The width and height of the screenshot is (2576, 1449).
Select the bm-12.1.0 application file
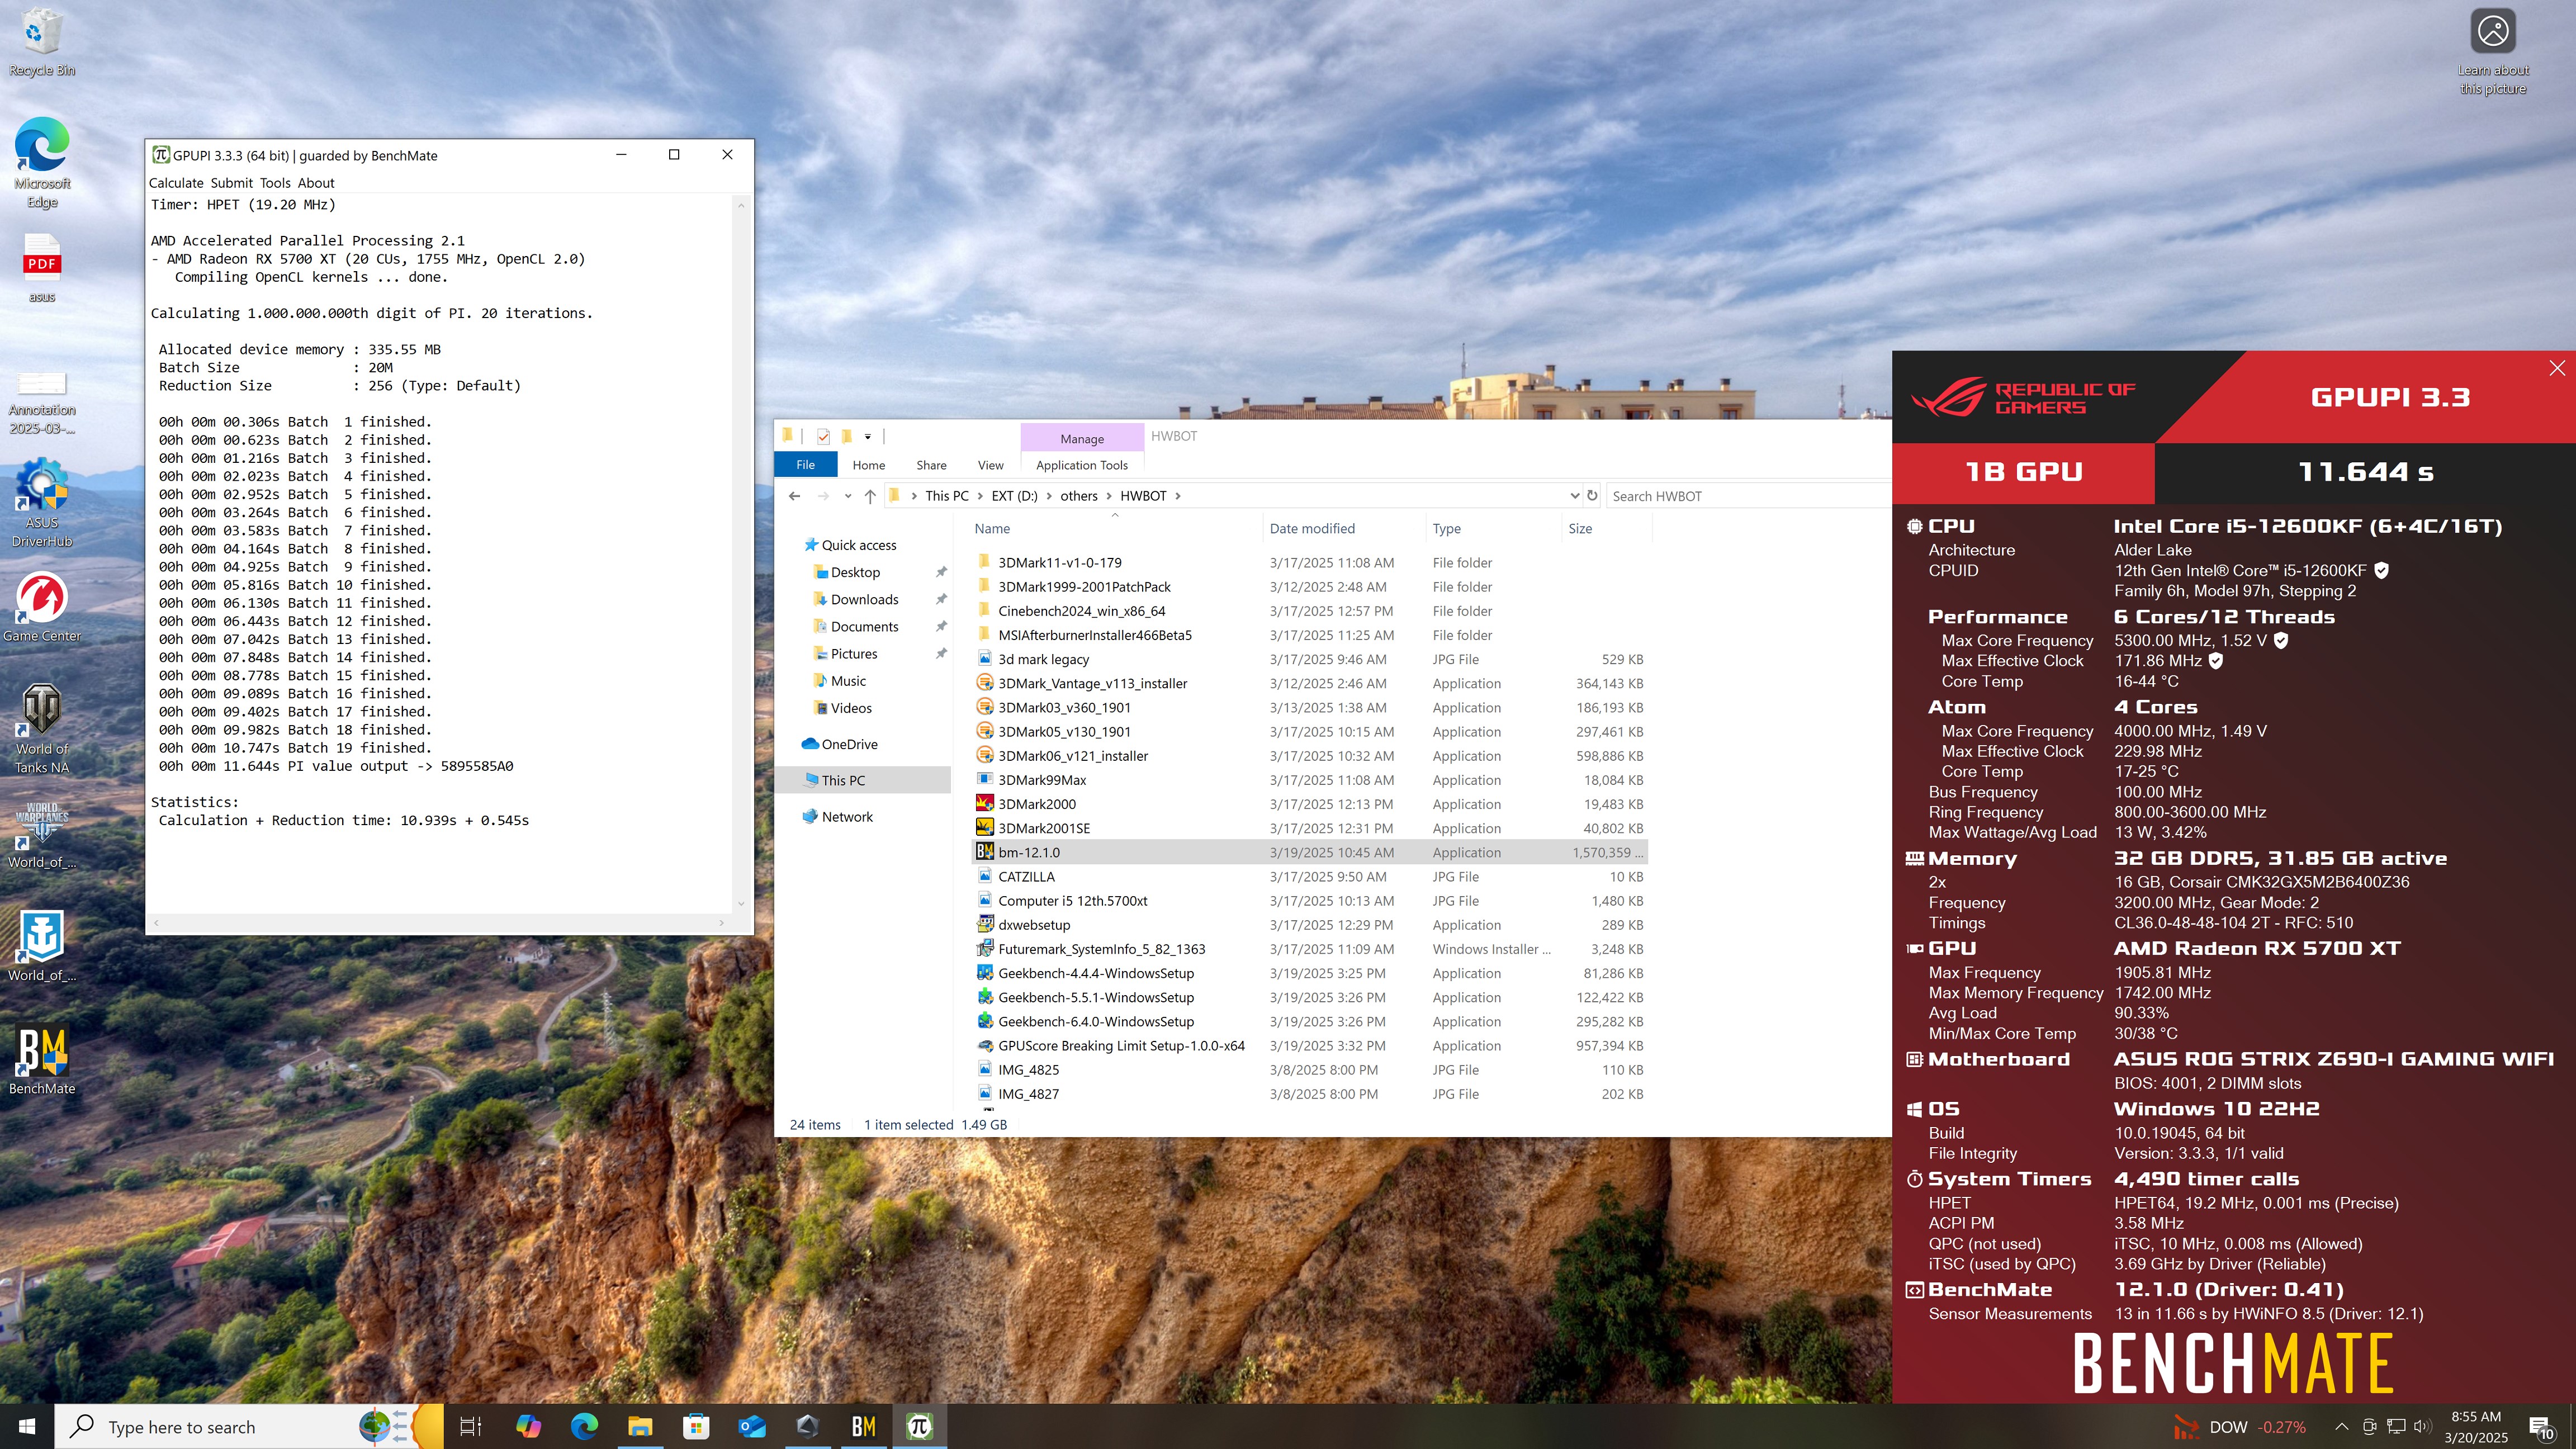click(1309, 853)
